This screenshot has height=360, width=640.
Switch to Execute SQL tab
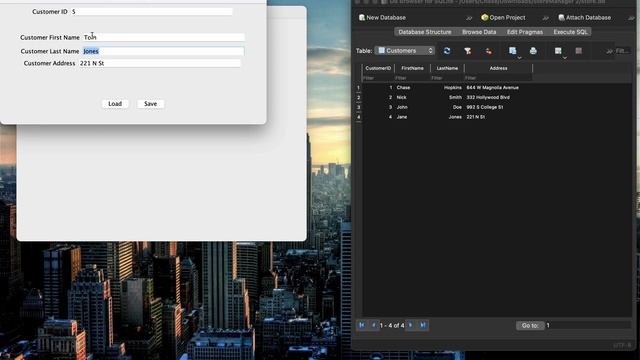point(570,32)
